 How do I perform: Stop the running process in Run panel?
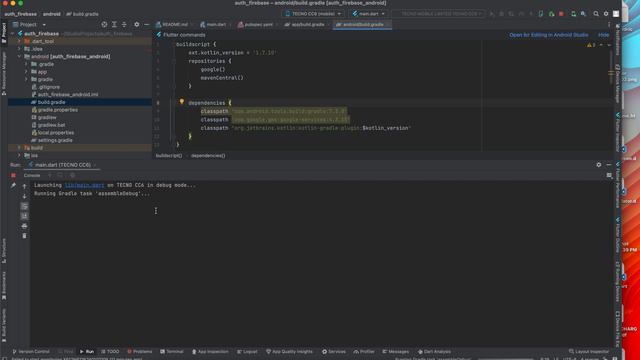click(x=13, y=175)
